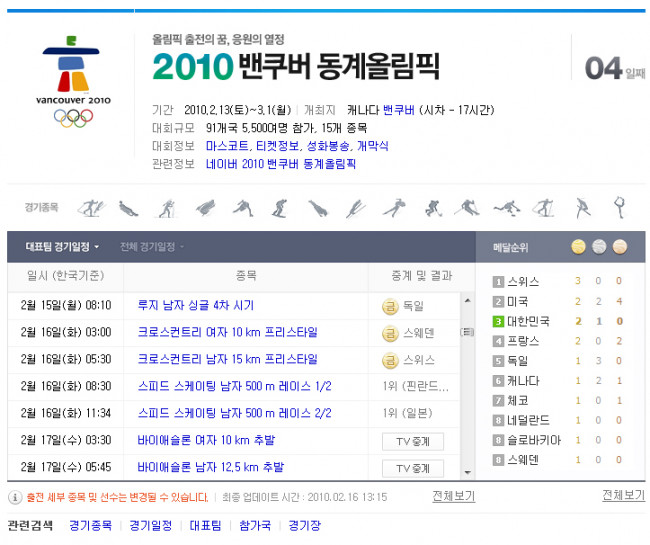This screenshot has height=545, width=650.
Task: Select the first sport icon beside 경기종목
Action: click(91, 208)
